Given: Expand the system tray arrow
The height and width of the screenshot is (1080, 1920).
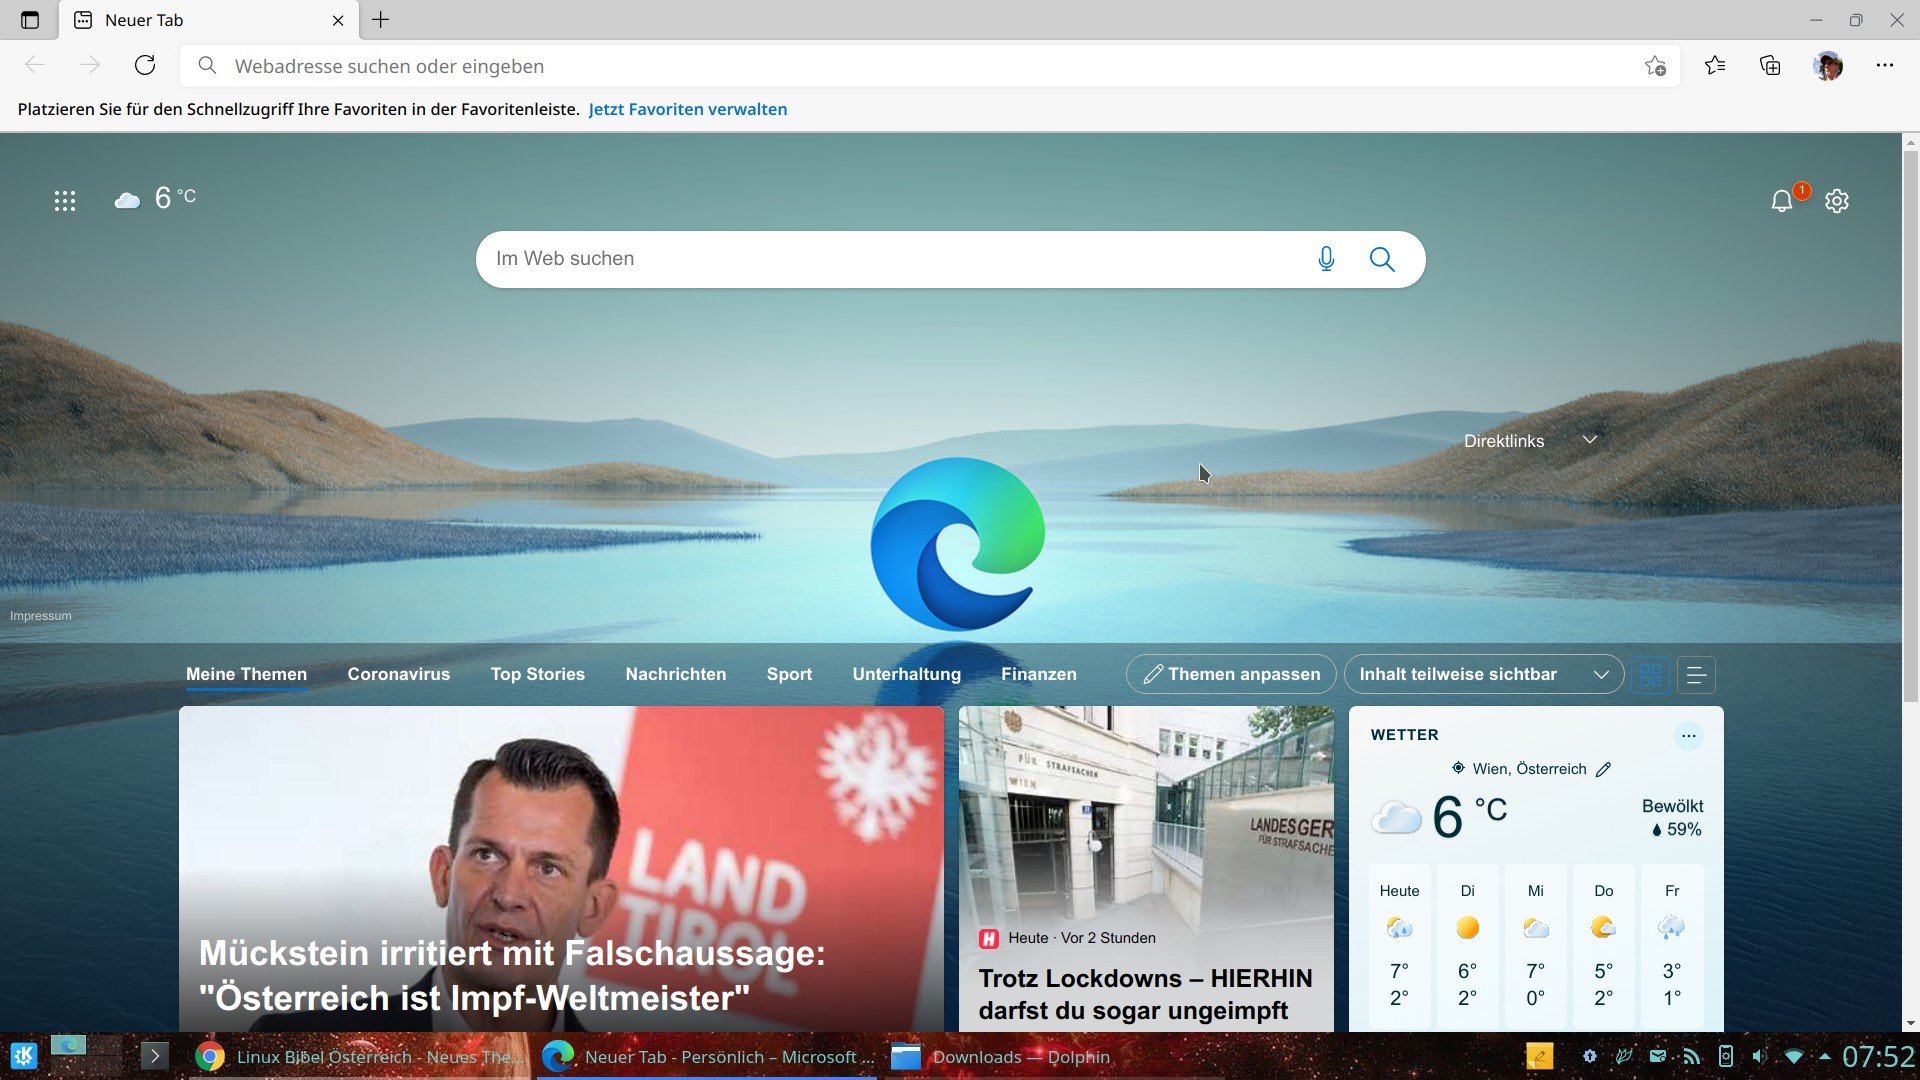Looking at the screenshot, I should (x=1827, y=1056).
